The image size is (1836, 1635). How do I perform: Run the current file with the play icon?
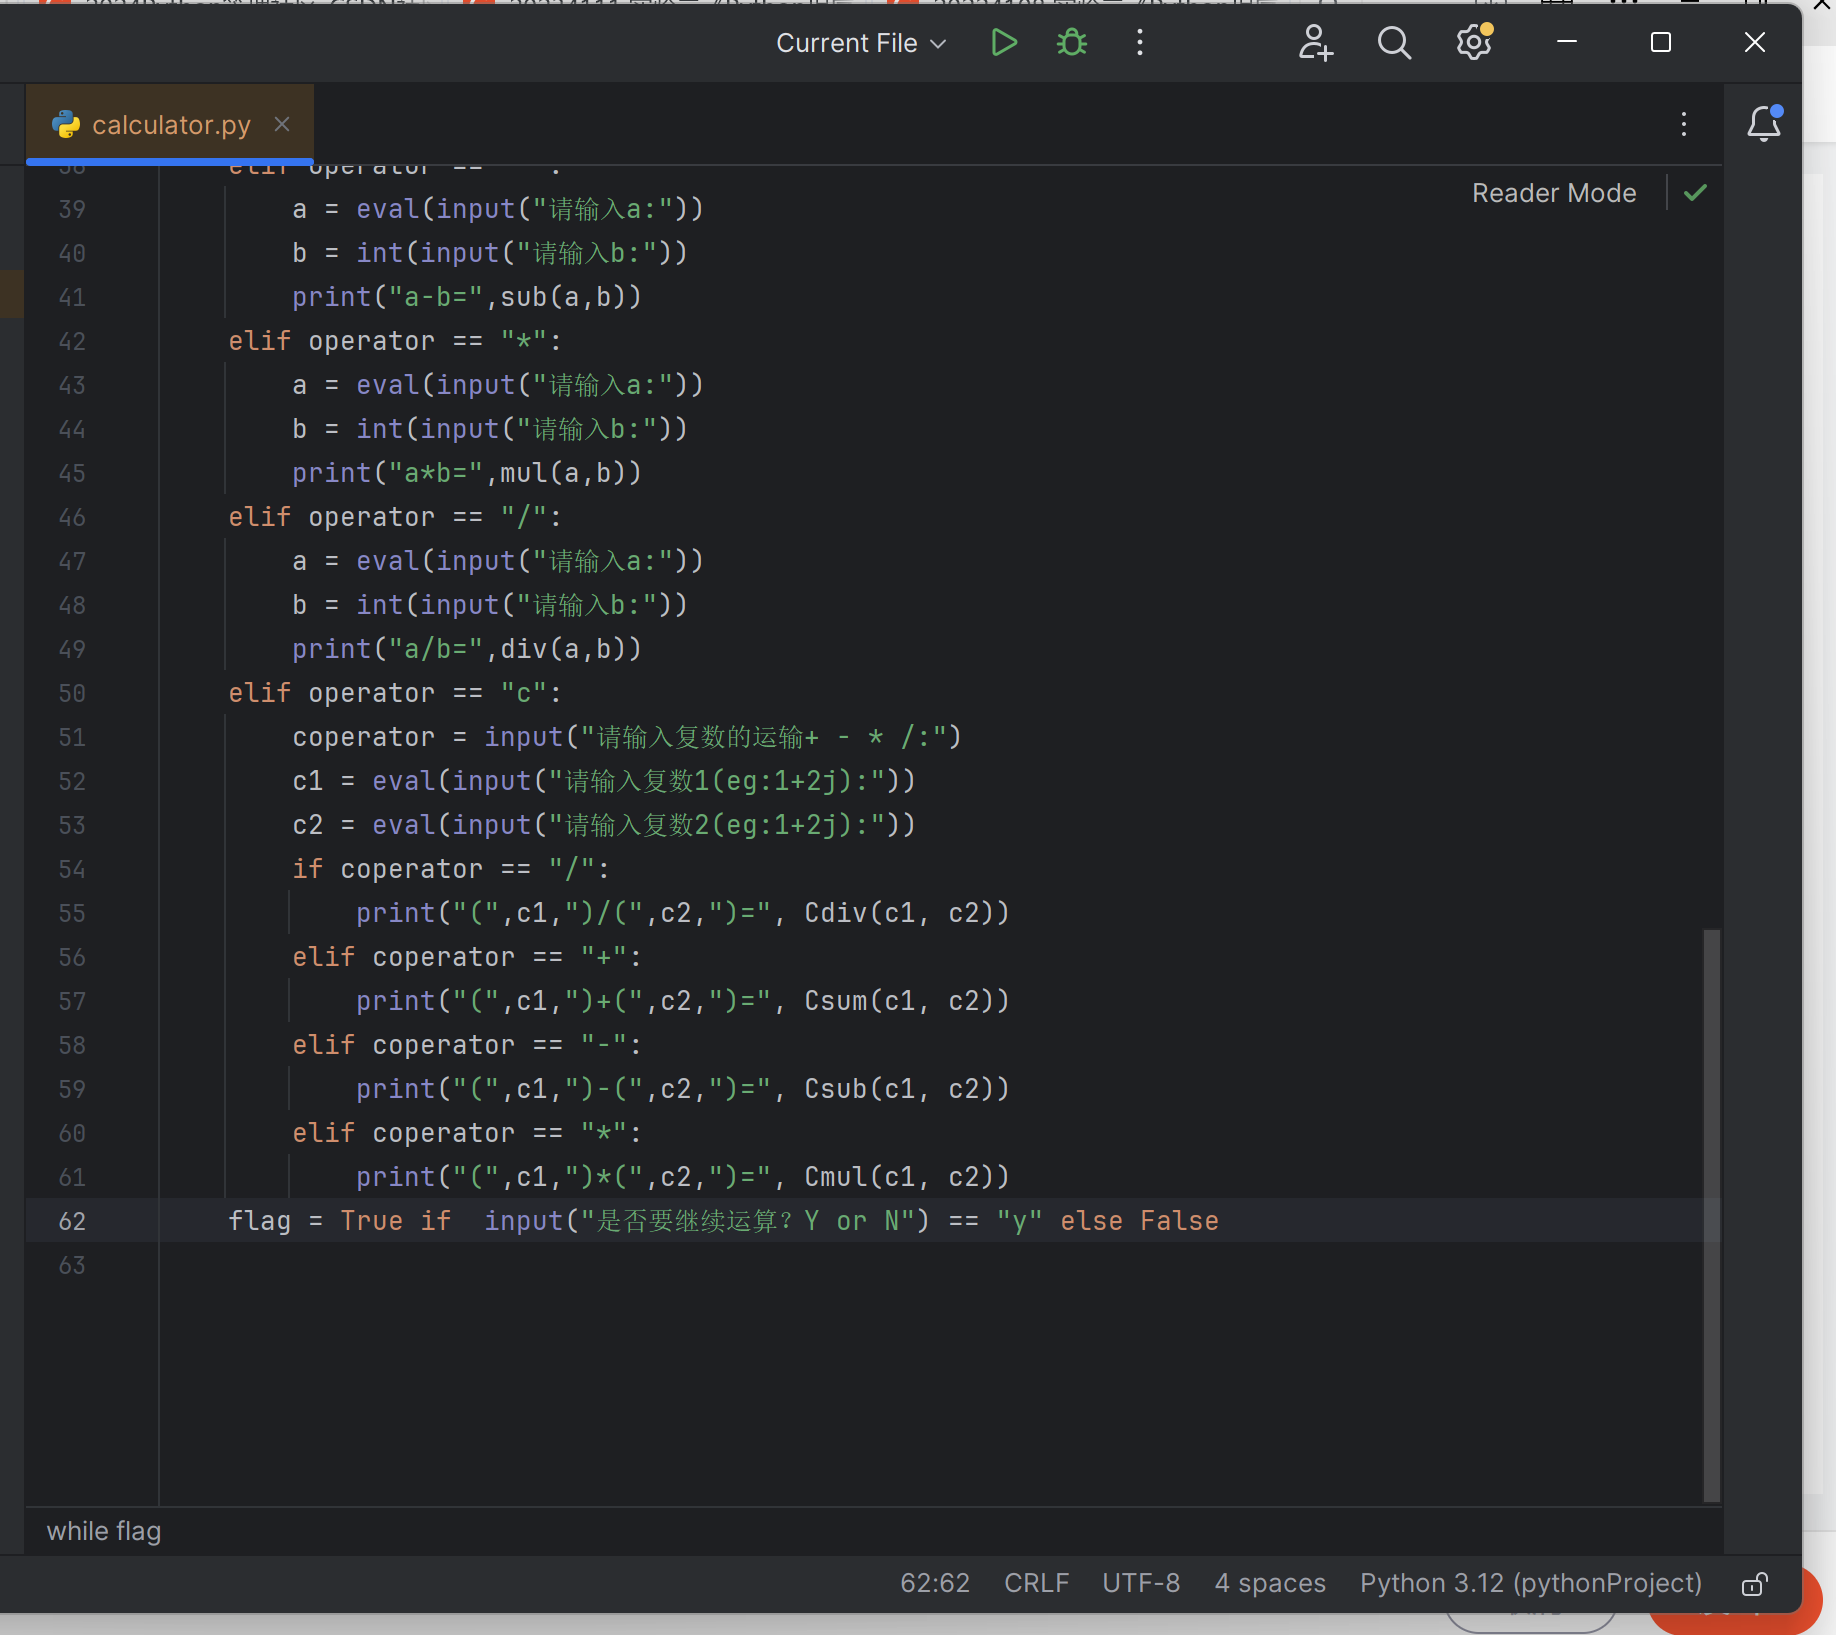1004,42
